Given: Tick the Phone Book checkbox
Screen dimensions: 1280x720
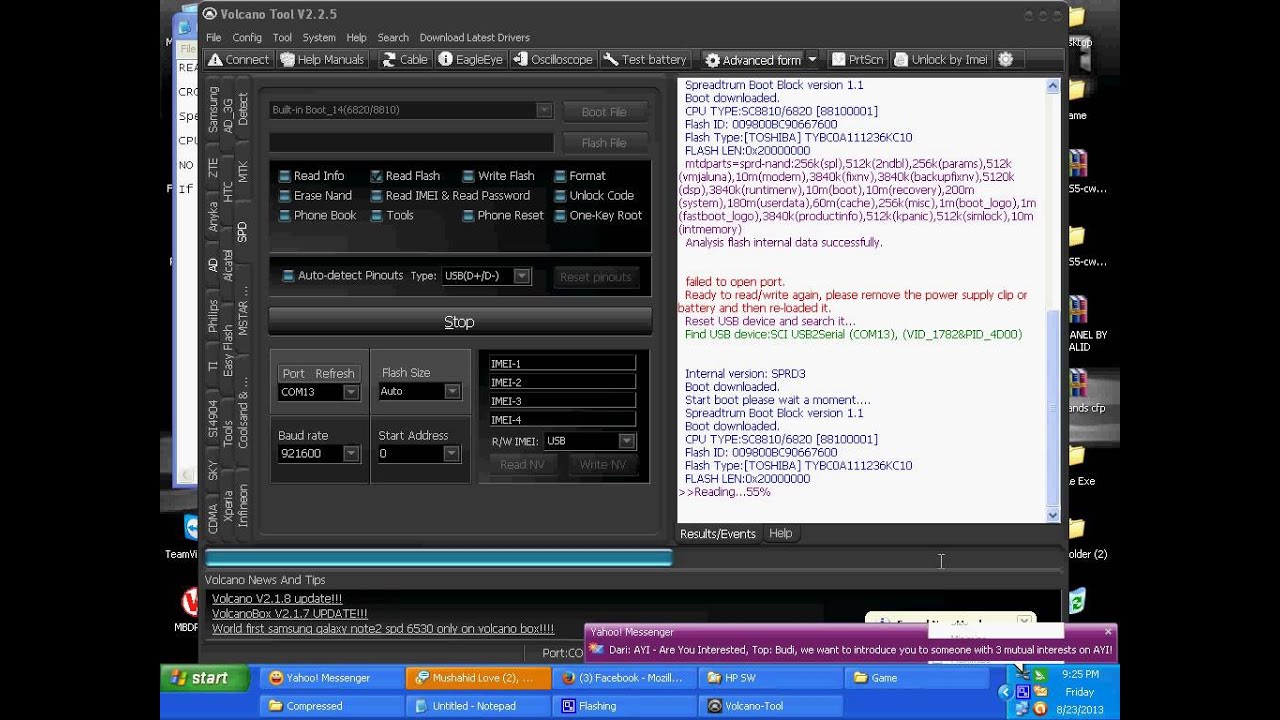Looking at the screenshot, I should coord(285,215).
